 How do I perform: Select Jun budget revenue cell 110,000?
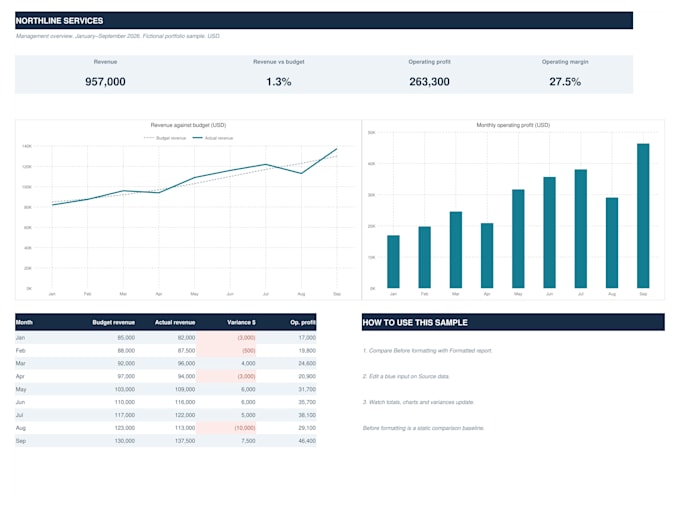click(x=125, y=402)
